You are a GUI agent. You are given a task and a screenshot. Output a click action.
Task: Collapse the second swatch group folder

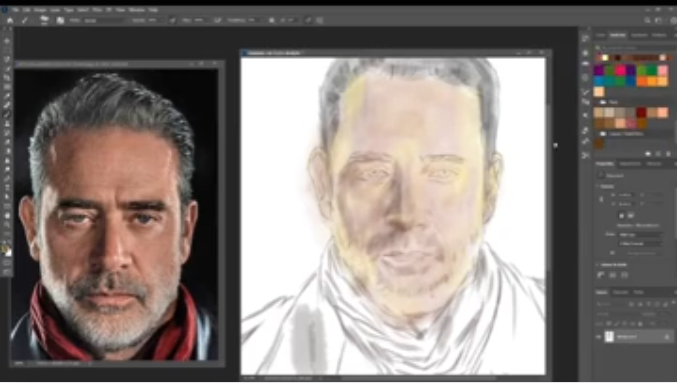point(603,134)
